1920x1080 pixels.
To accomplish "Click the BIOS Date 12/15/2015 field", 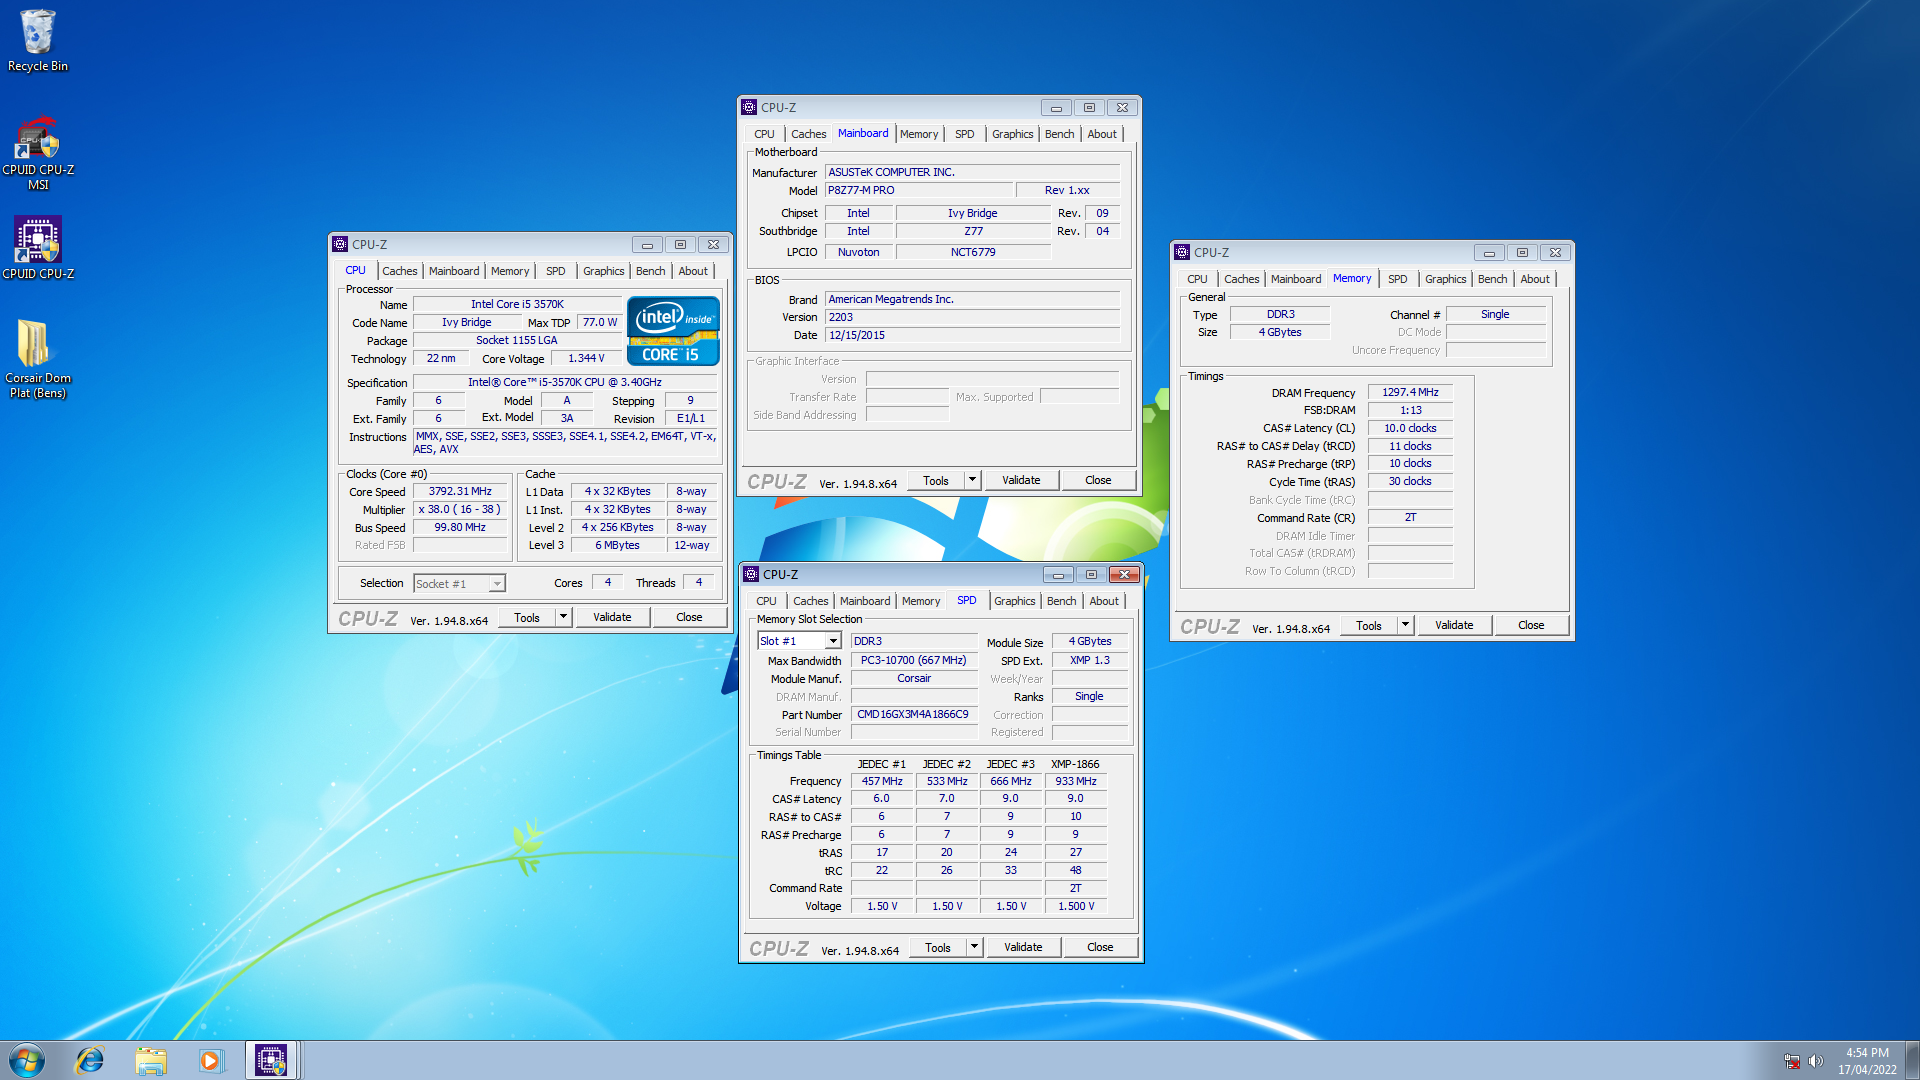I will [973, 336].
